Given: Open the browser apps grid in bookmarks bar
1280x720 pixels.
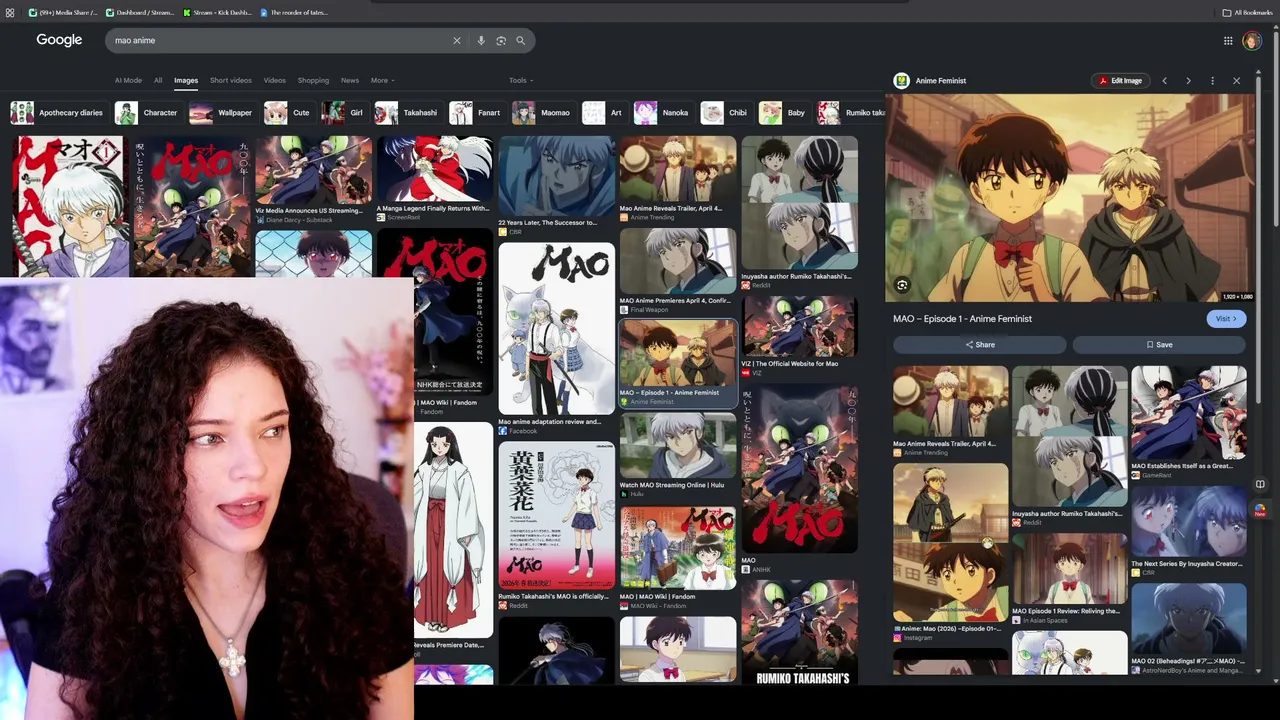Looking at the screenshot, I should (10, 13).
